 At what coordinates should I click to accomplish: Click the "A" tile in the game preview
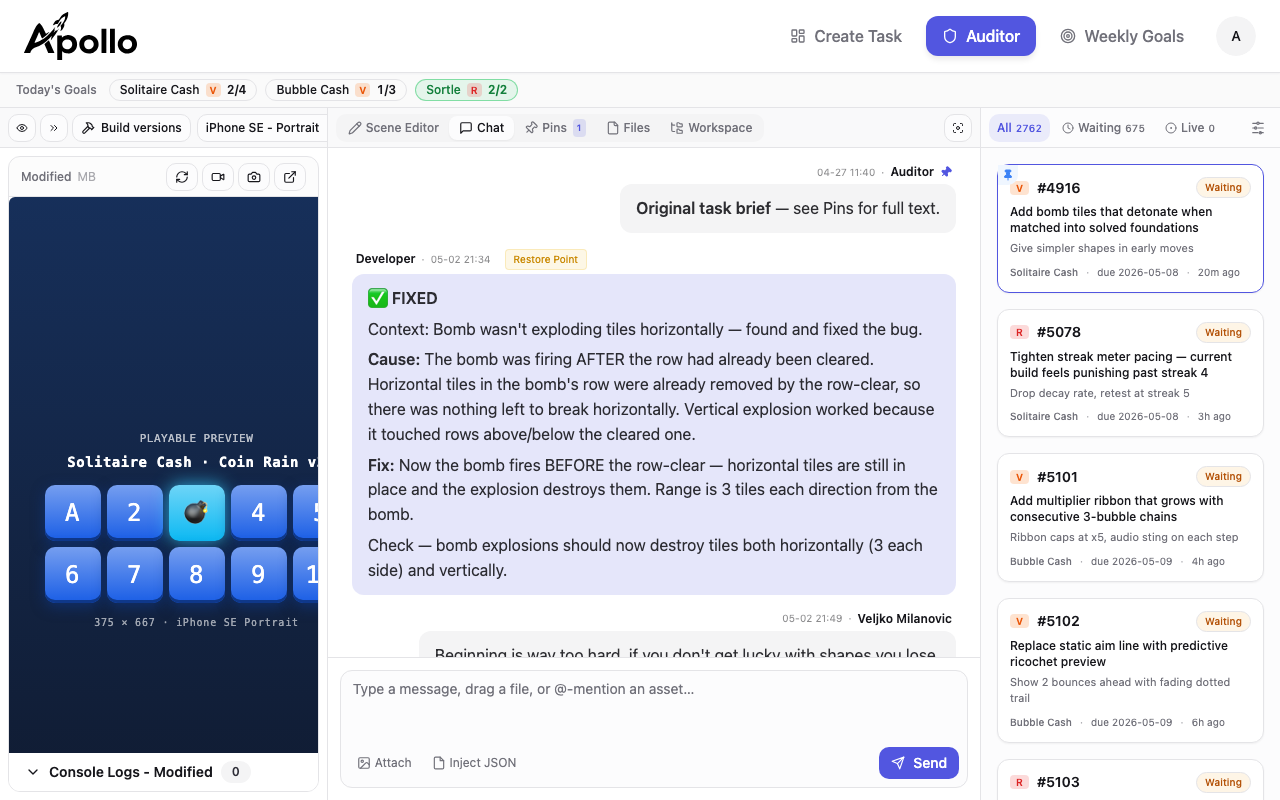coord(72,513)
